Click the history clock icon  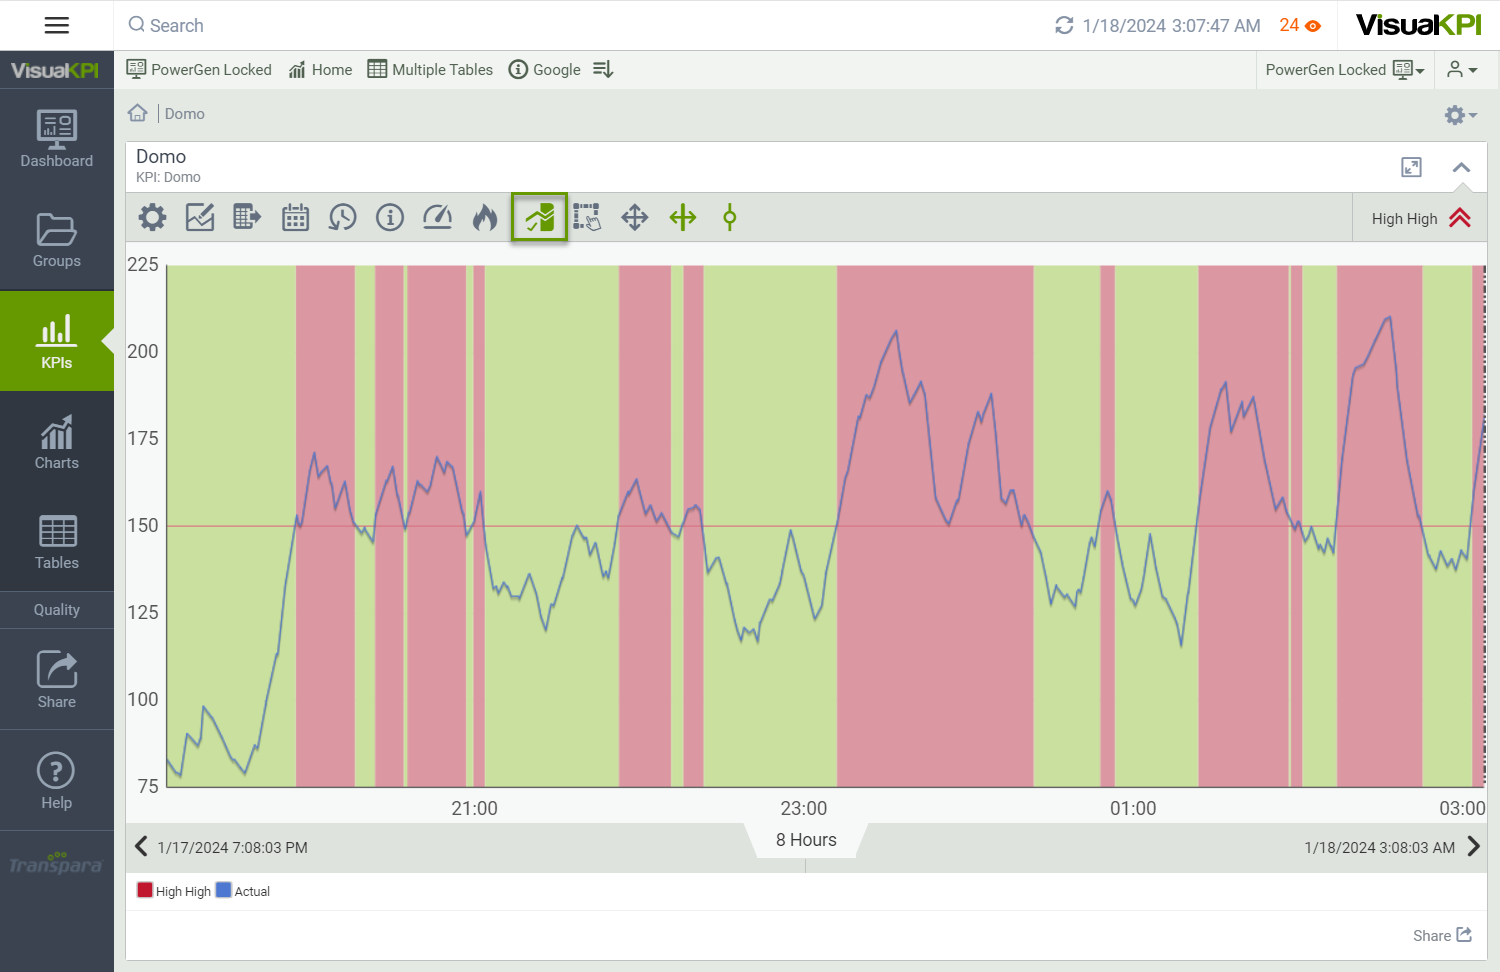click(342, 217)
